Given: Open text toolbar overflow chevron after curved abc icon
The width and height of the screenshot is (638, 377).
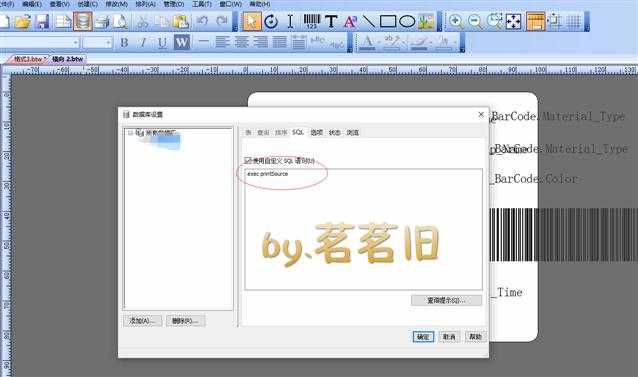Looking at the screenshot, I should coord(350,43).
